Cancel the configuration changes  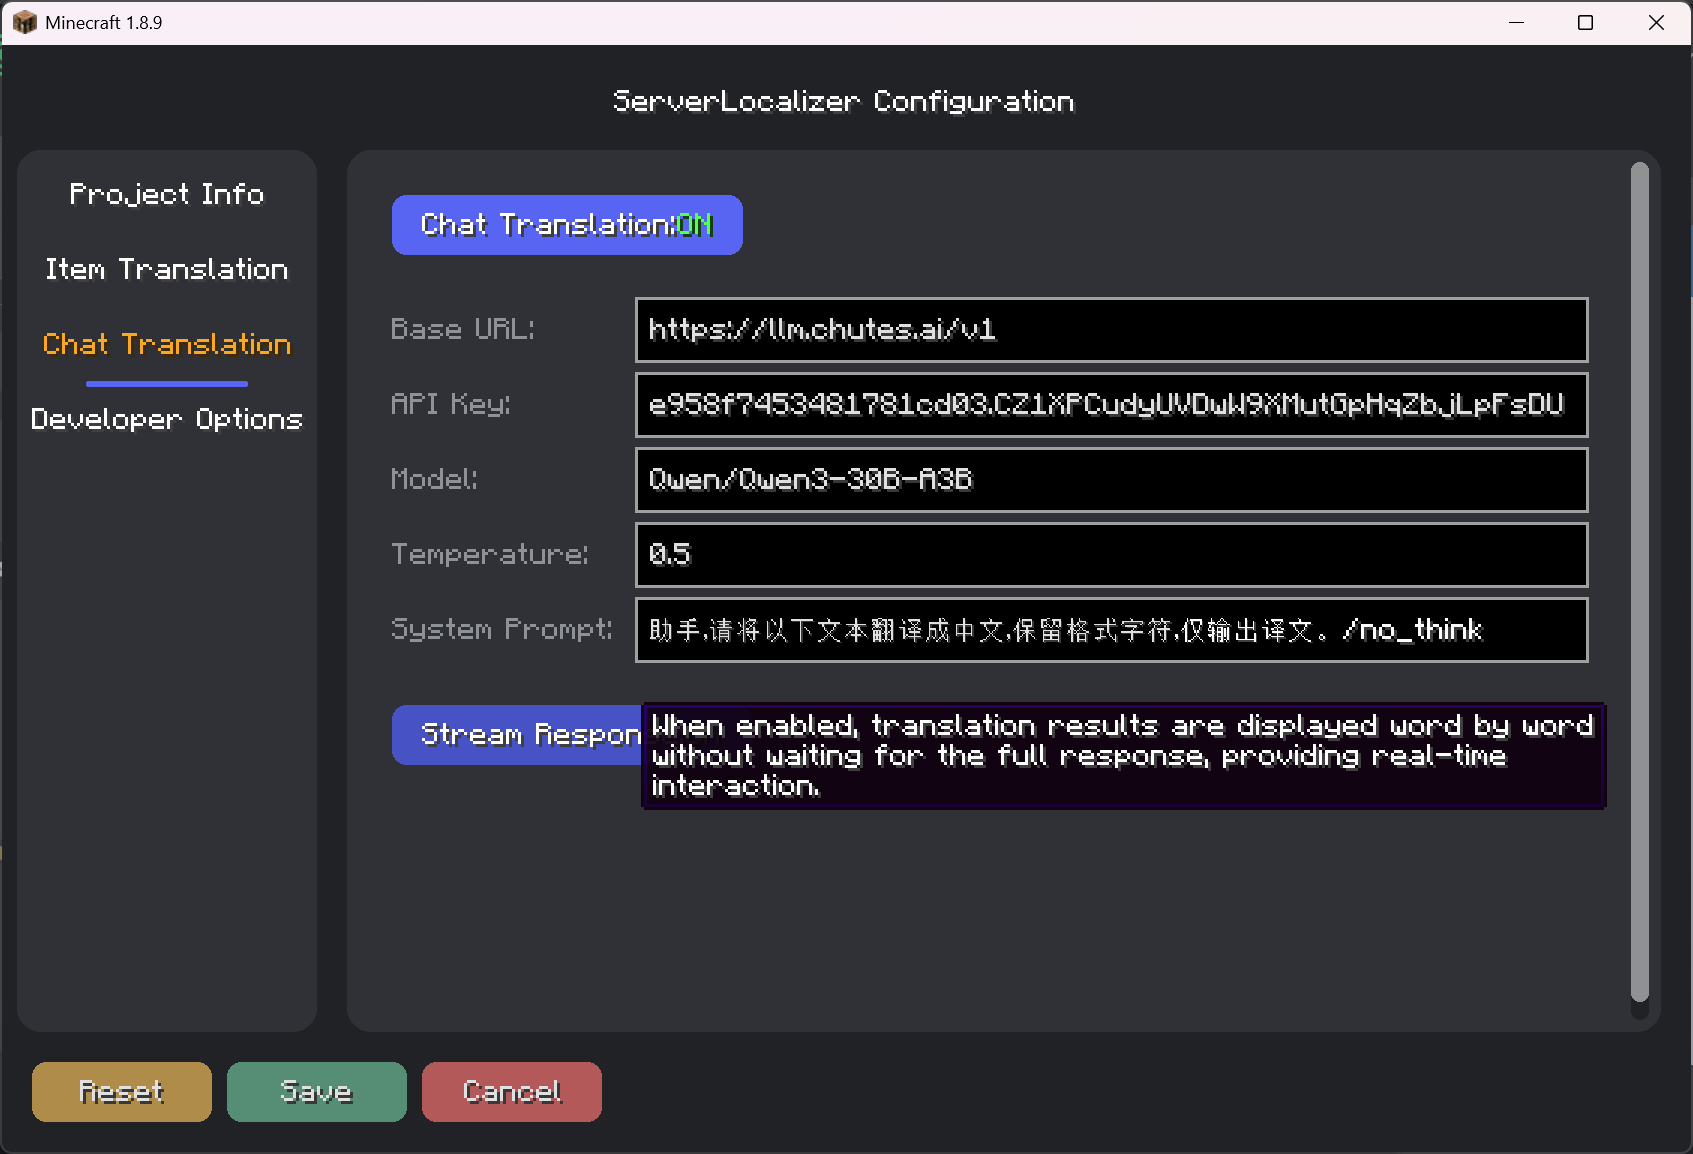coord(511,1092)
